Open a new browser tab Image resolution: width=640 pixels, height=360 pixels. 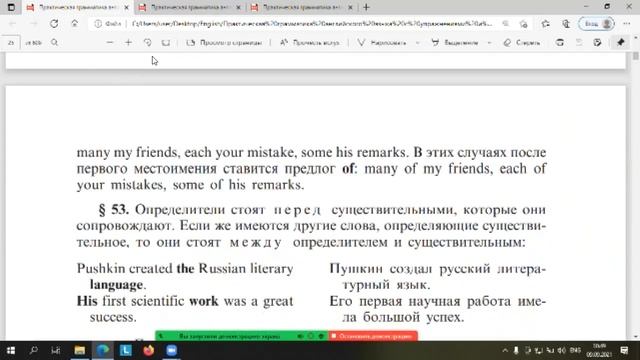[366, 7]
